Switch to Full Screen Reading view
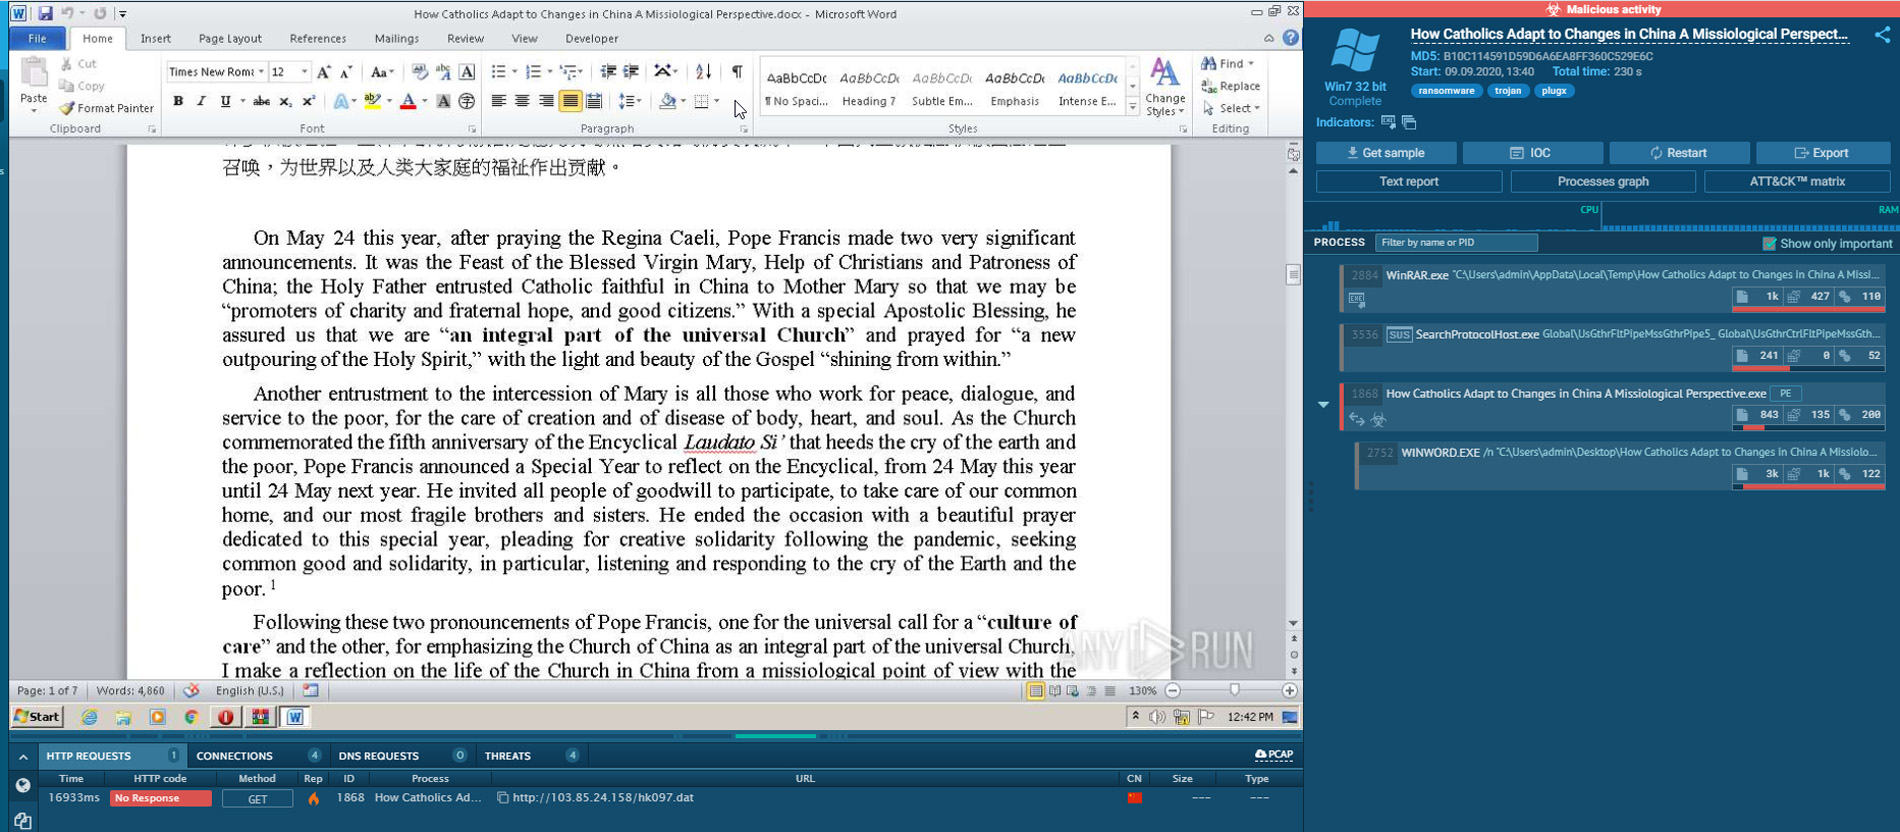1900x832 pixels. click(1055, 691)
